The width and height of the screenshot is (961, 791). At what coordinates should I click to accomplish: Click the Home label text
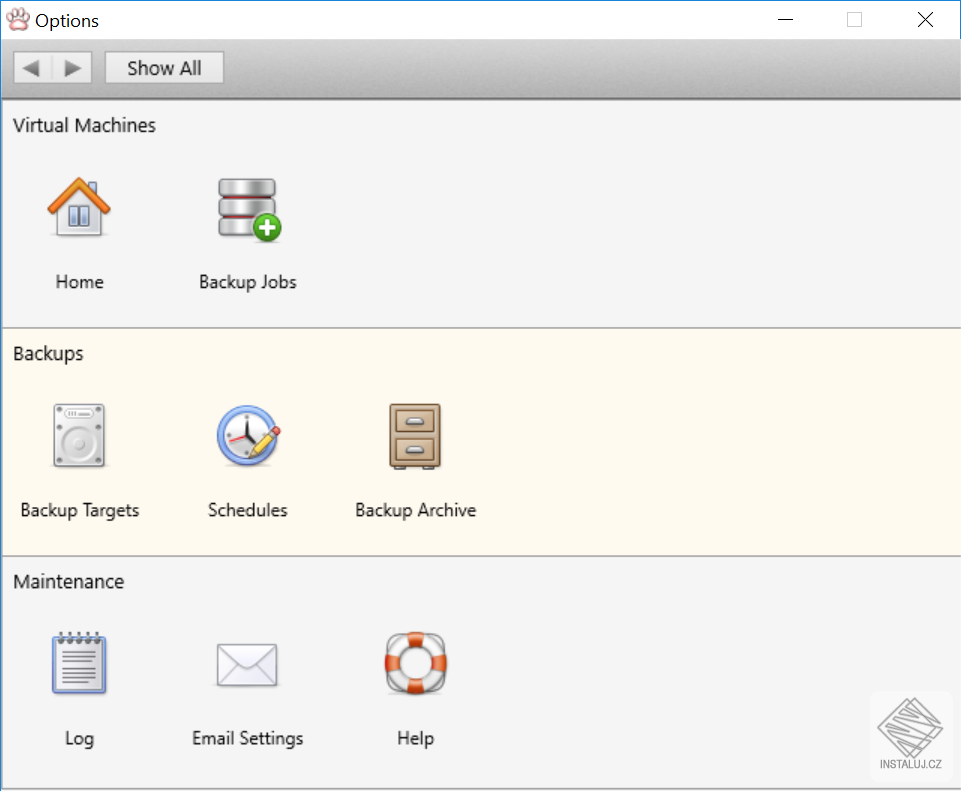(x=80, y=282)
